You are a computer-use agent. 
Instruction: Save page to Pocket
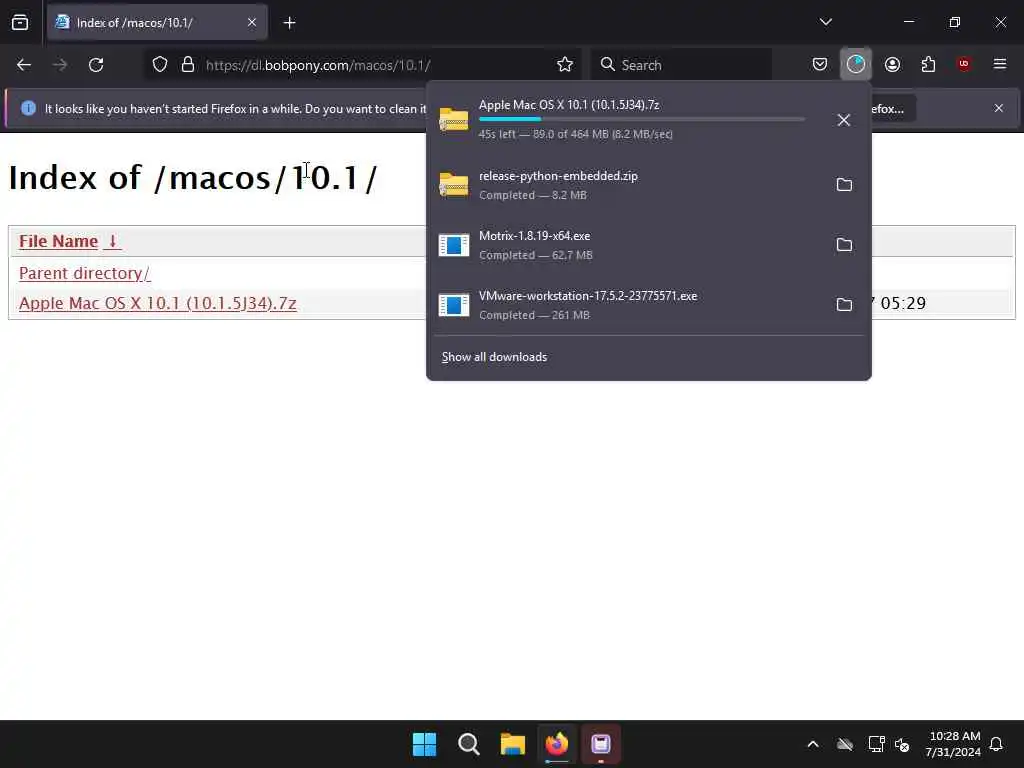click(x=820, y=64)
